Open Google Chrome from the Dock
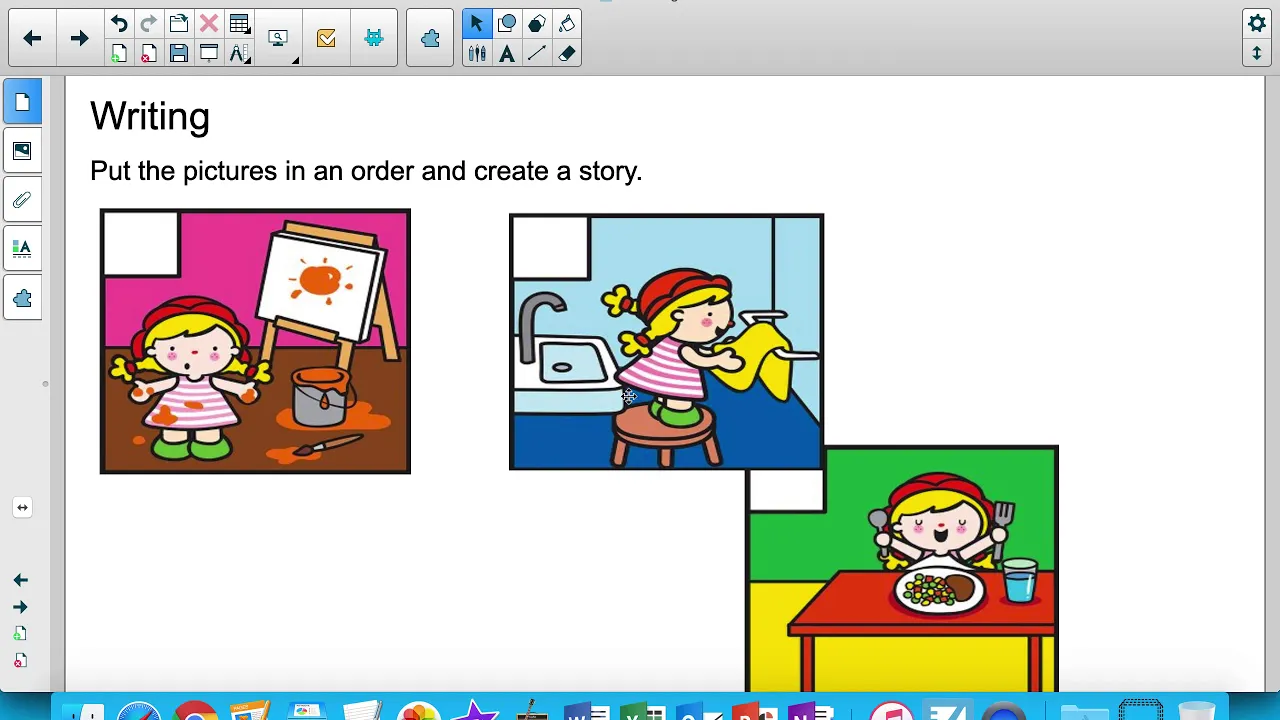 [x=196, y=712]
